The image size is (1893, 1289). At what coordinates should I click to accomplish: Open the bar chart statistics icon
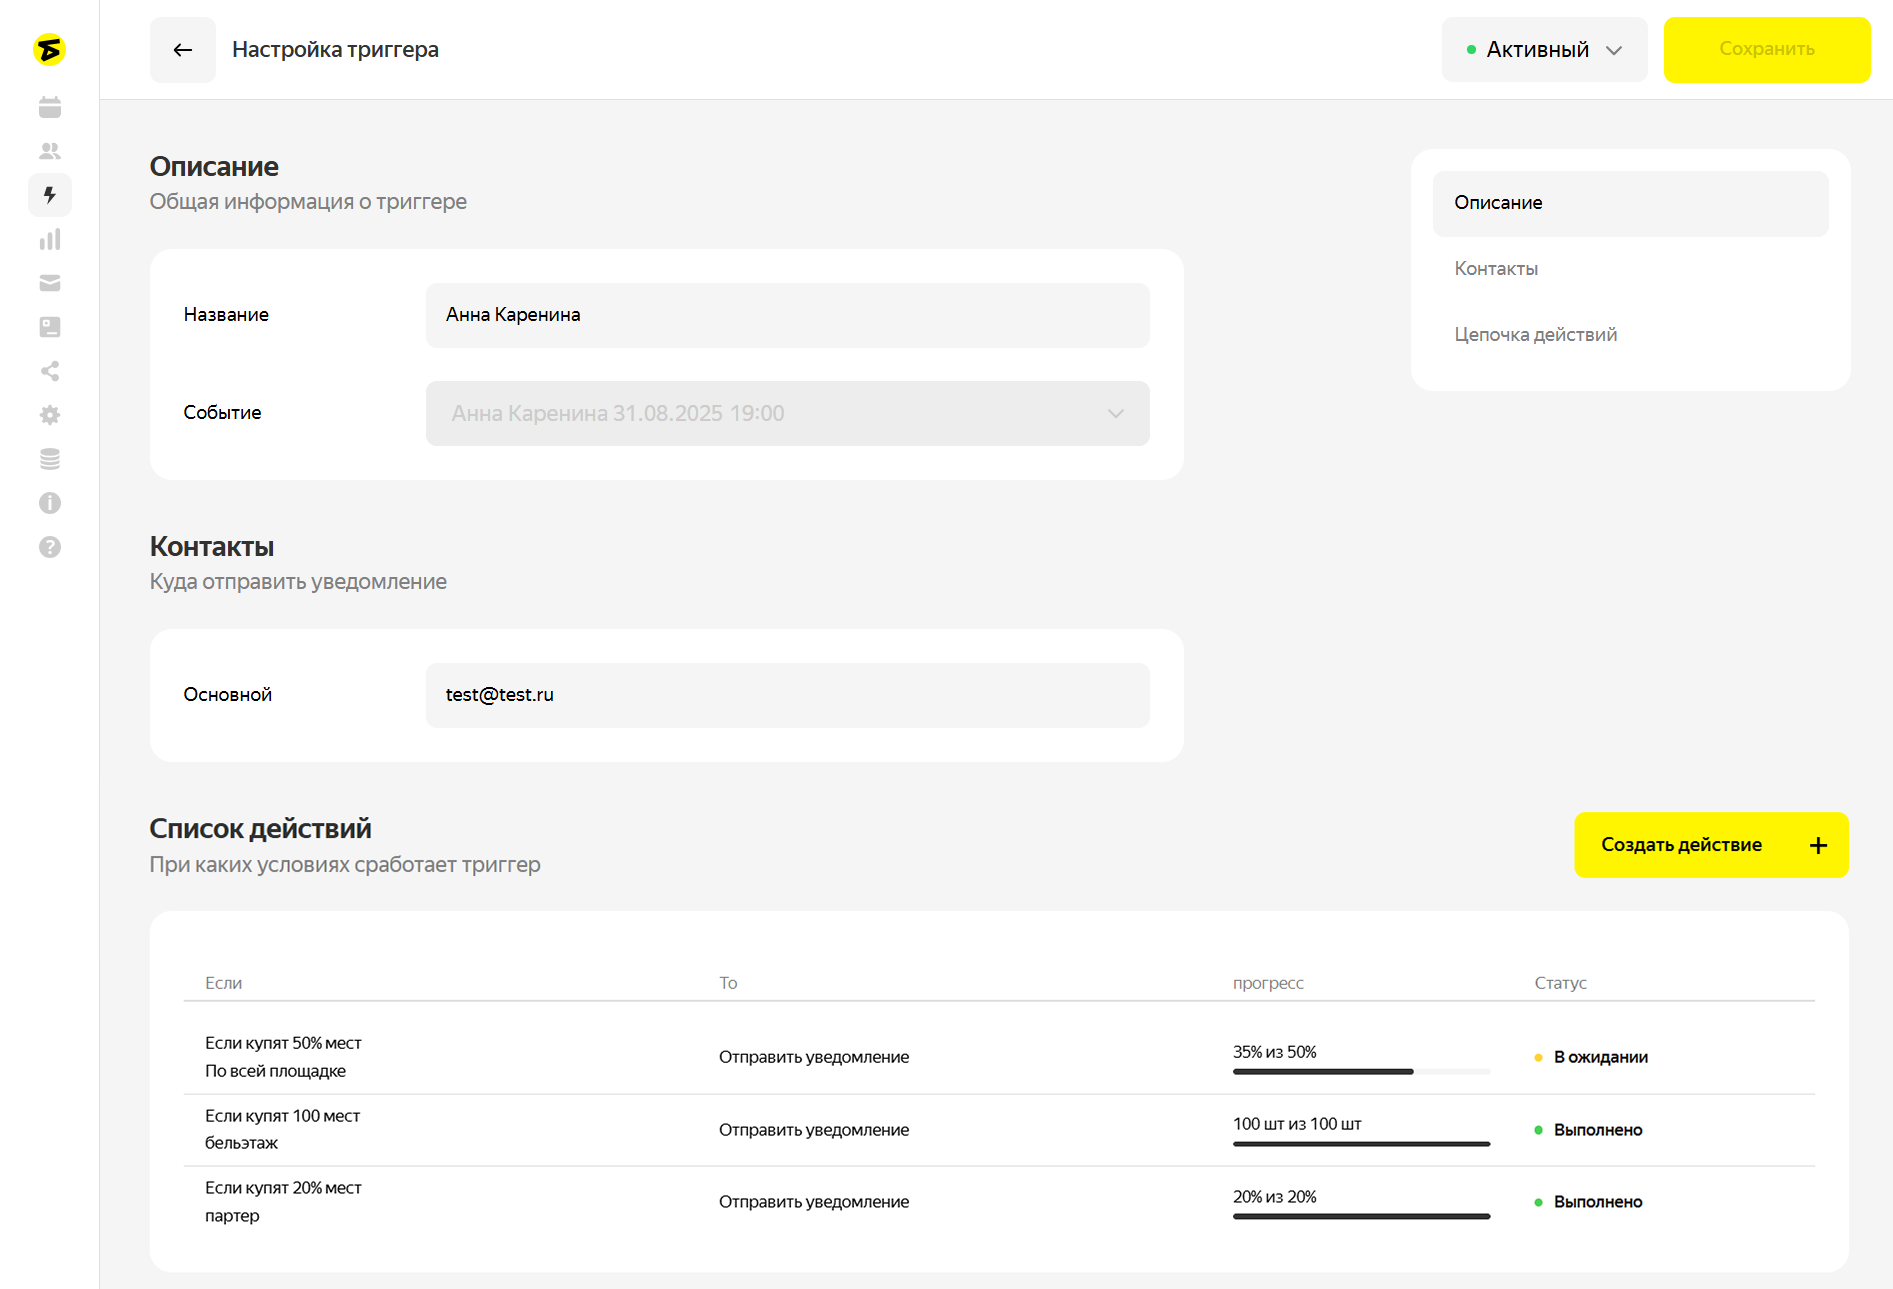point(50,239)
